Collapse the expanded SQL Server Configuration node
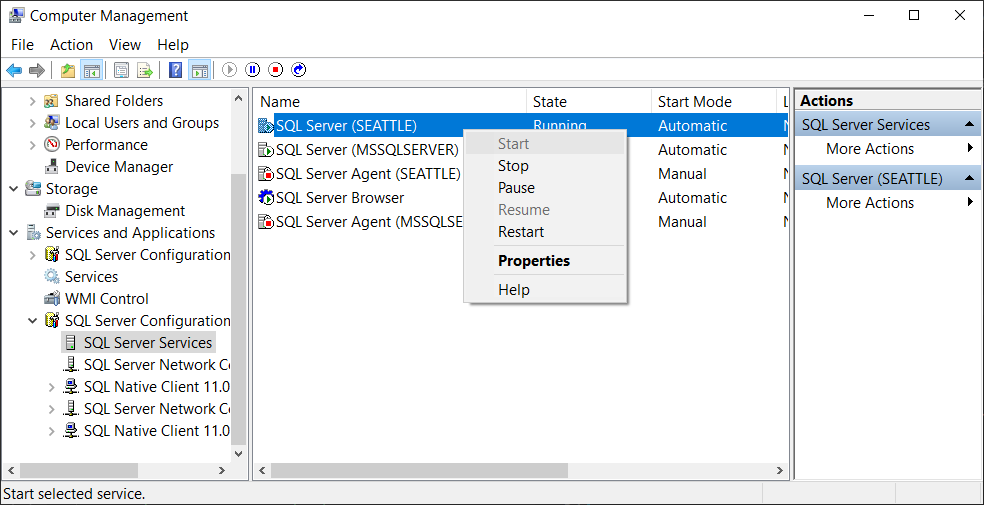The height and width of the screenshot is (505, 984). click(x=33, y=321)
